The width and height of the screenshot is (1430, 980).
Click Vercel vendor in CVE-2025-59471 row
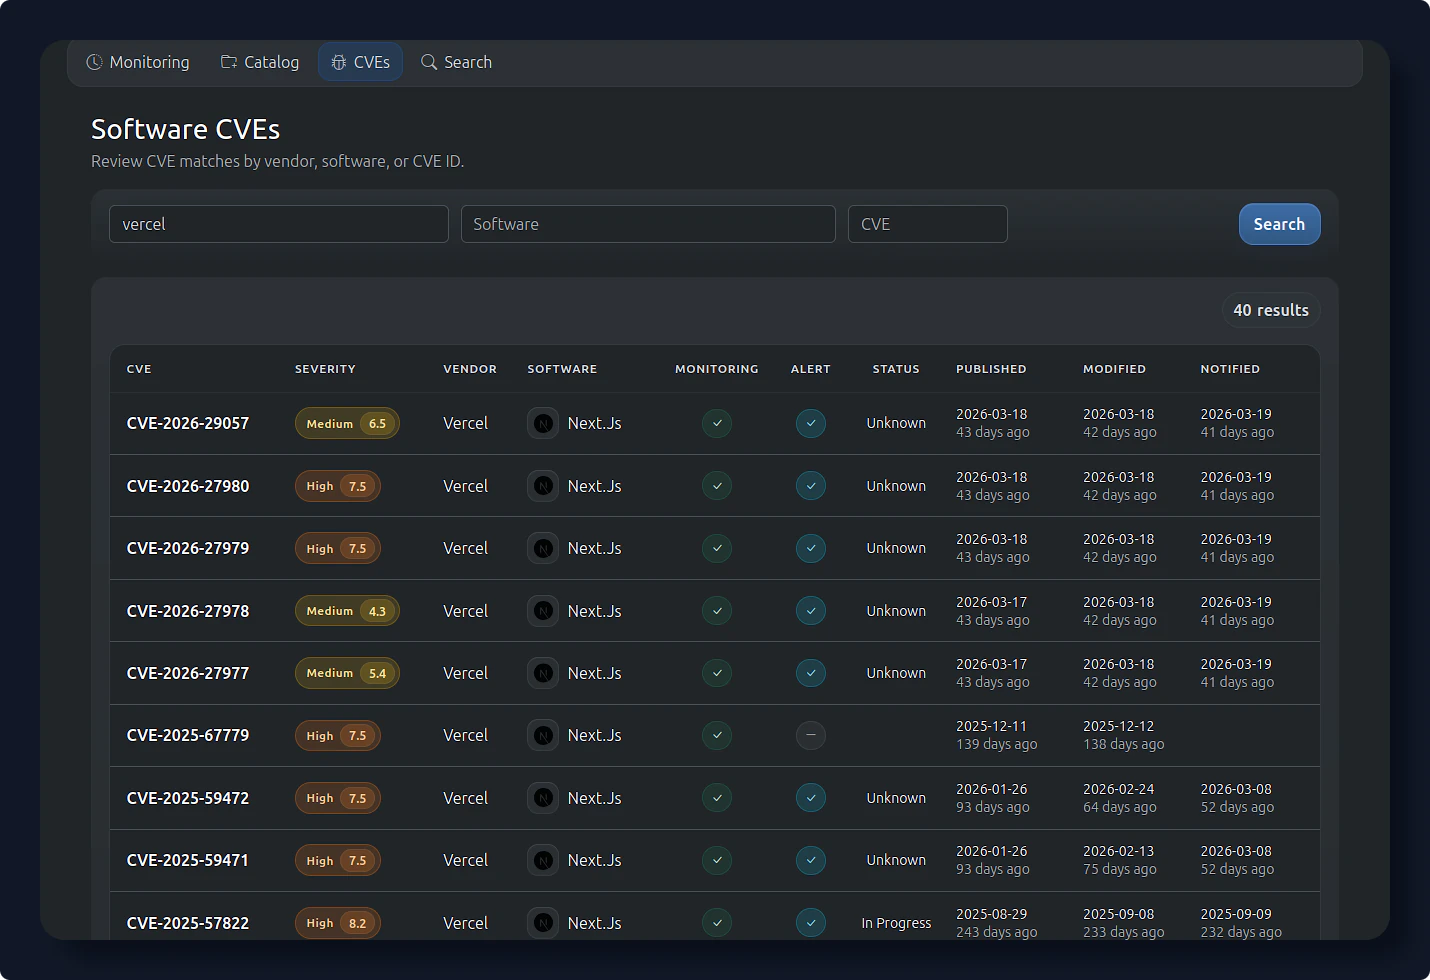tap(466, 860)
